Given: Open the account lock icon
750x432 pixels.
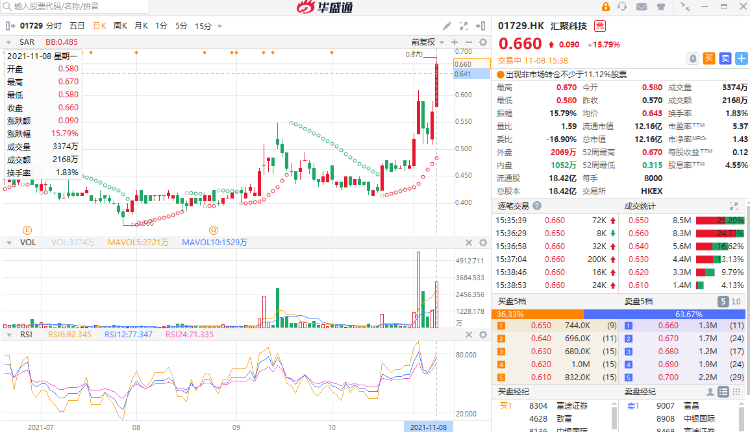Looking at the screenshot, I should (x=606, y=7).
